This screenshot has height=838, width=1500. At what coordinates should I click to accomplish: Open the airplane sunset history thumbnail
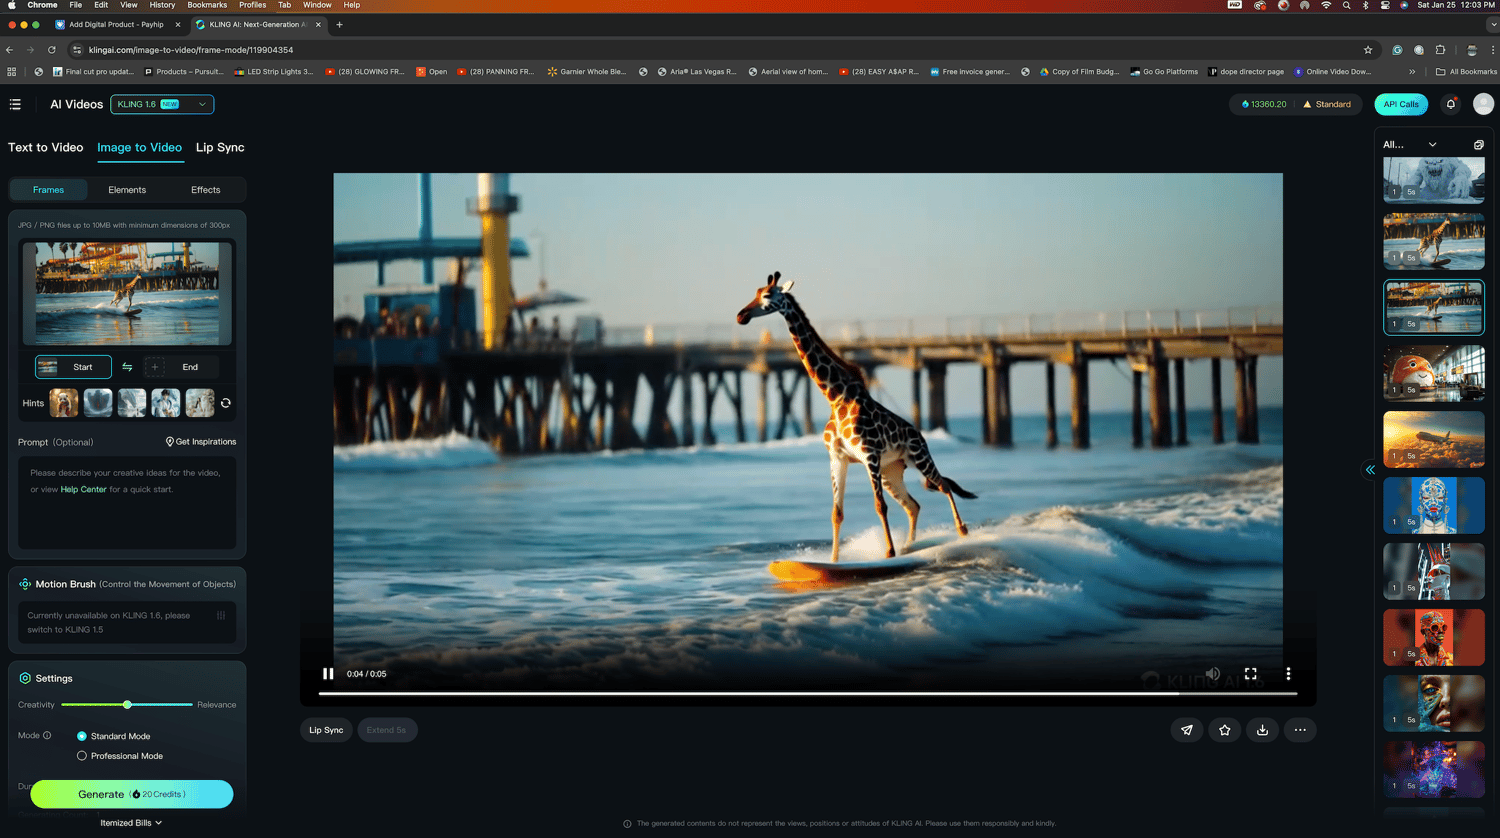coord(1434,440)
